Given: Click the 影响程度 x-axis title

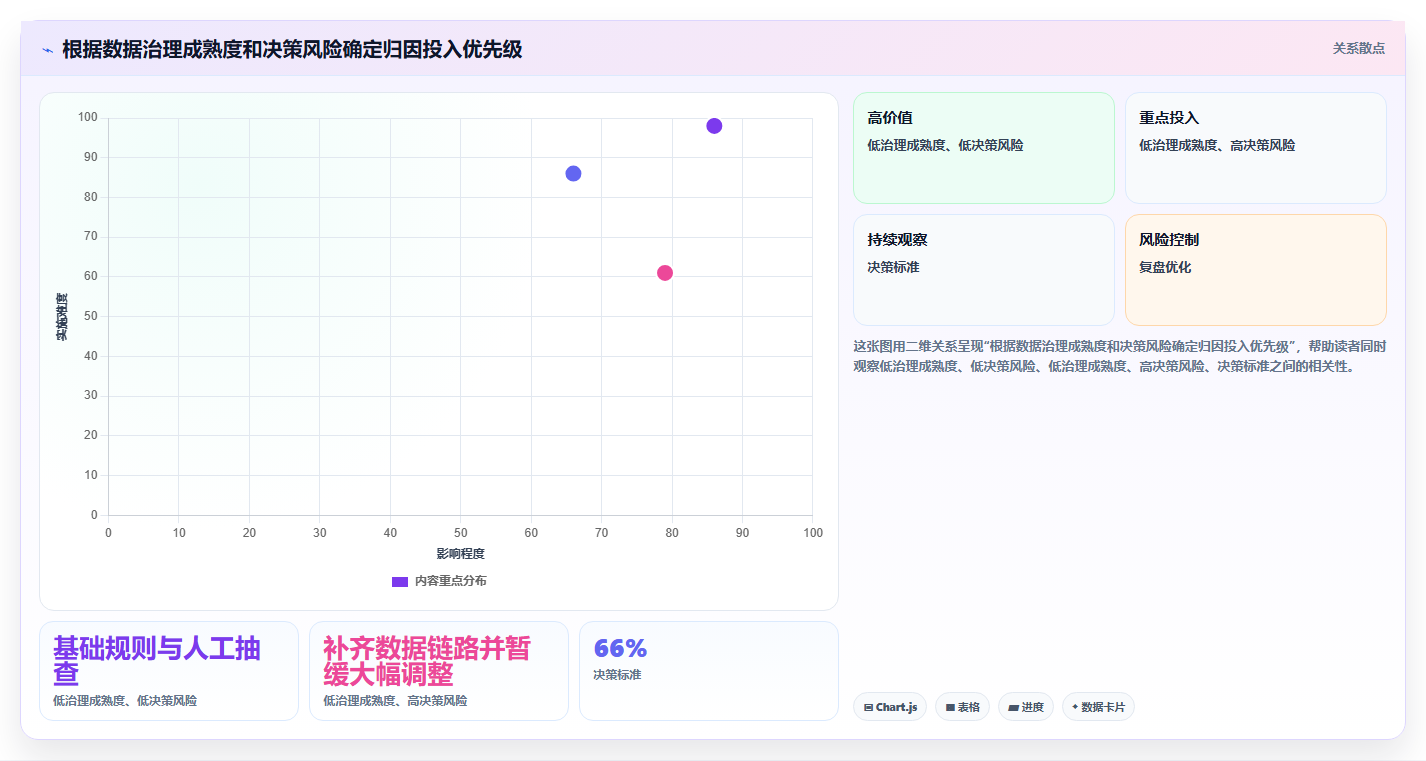Looking at the screenshot, I should point(460,554).
